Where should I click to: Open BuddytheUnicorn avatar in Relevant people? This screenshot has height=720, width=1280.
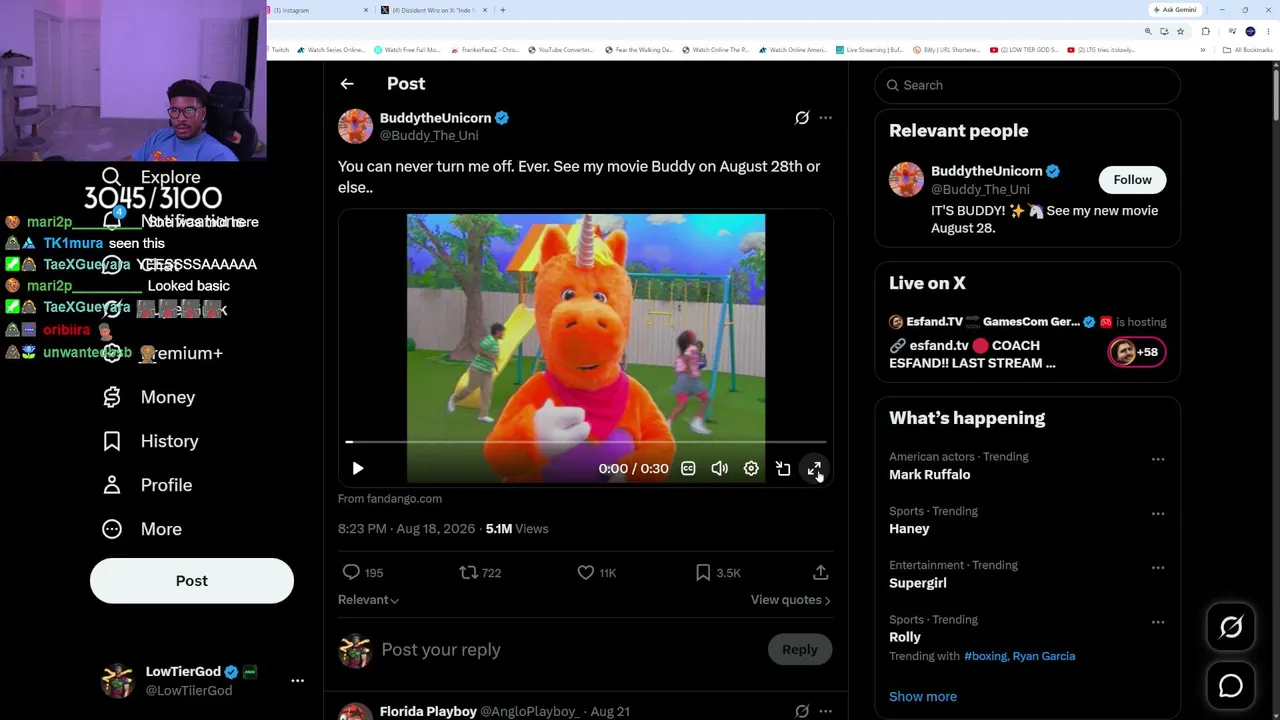[x=906, y=180]
